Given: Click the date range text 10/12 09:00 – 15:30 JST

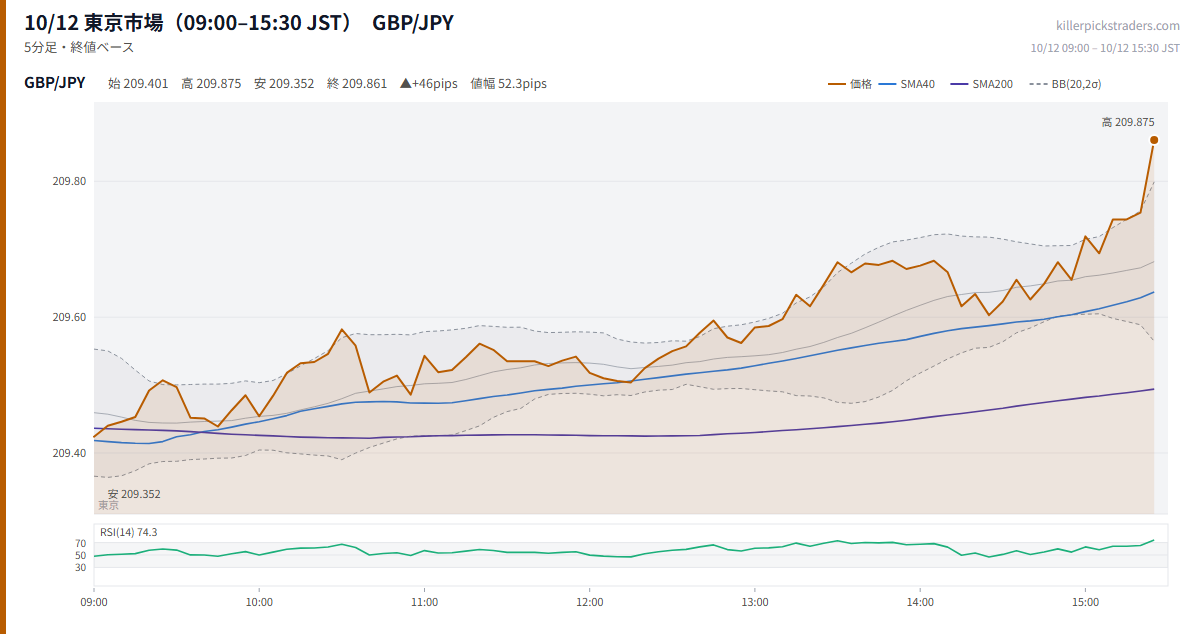Looking at the screenshot, I should point(1105,47).
